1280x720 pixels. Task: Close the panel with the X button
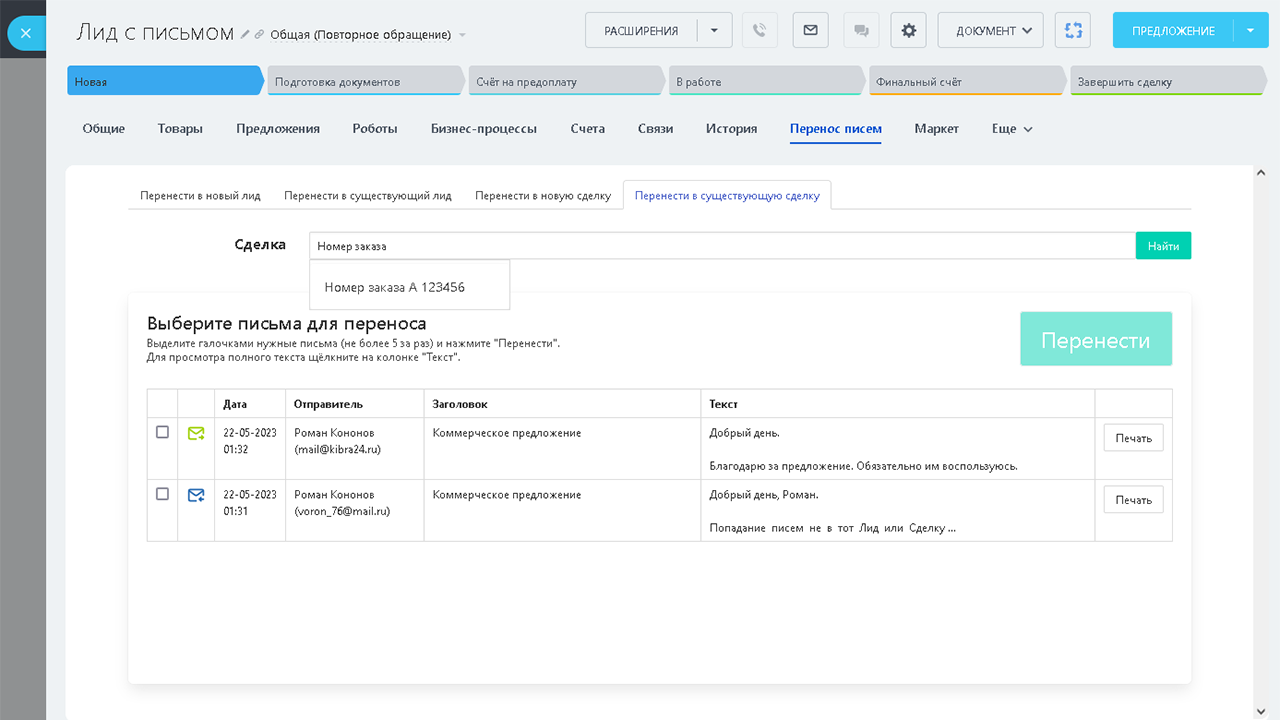[x=26, y=33]
